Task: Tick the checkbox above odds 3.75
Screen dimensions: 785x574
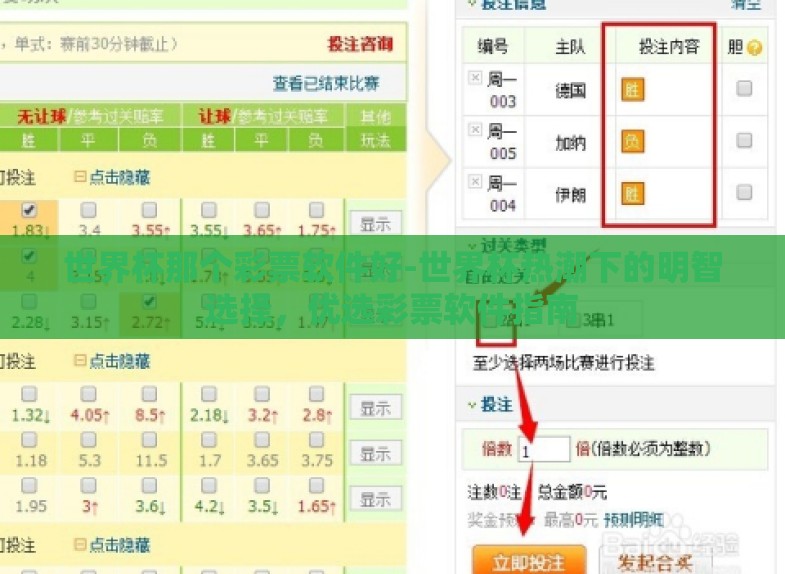Action: pyautogui.click(x=316, y=439)
